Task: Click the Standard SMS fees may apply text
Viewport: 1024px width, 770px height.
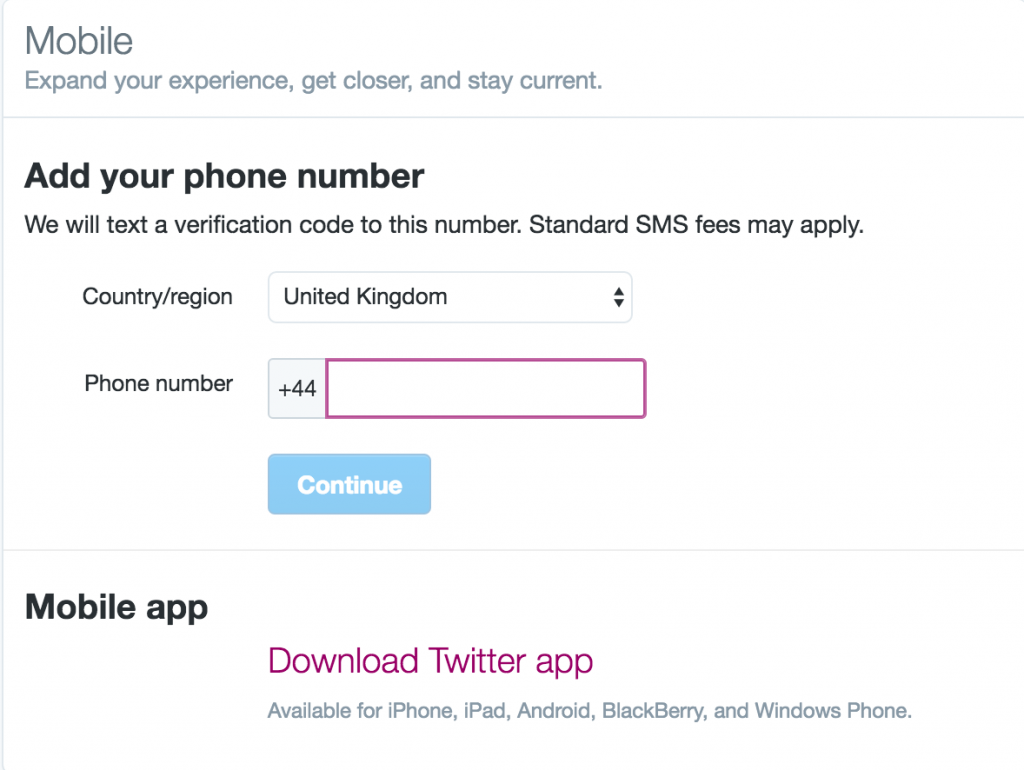Action: pos(696,225)
